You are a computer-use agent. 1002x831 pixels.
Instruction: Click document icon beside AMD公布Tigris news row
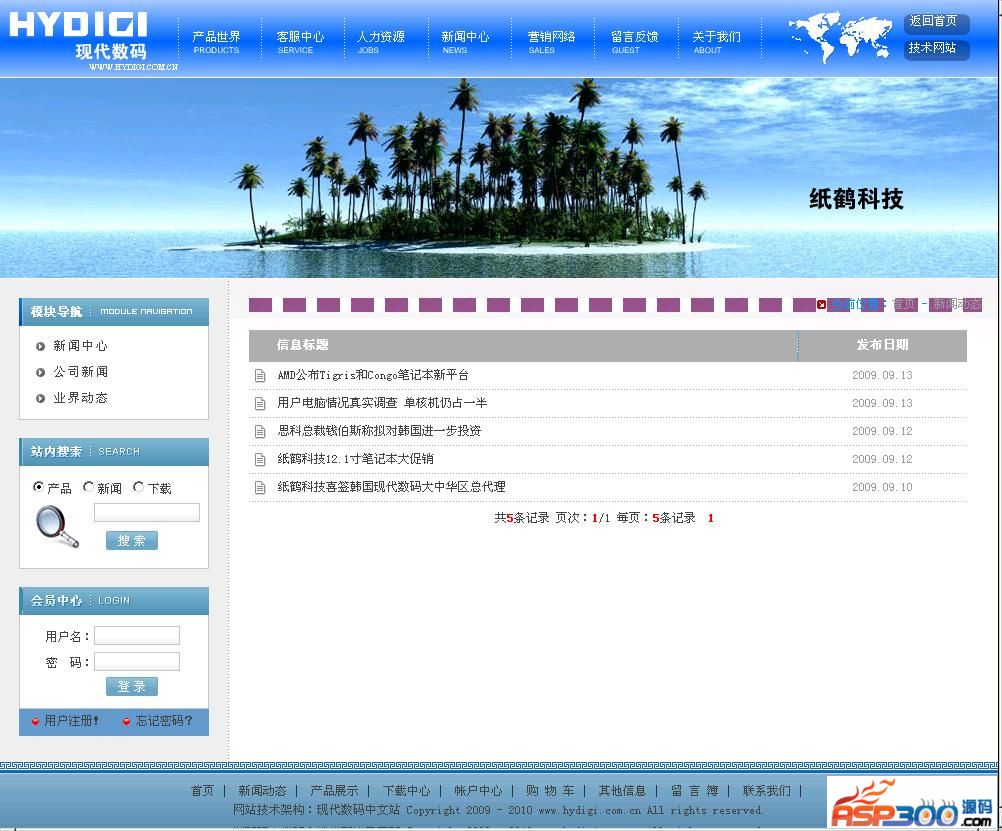point(260,375)
